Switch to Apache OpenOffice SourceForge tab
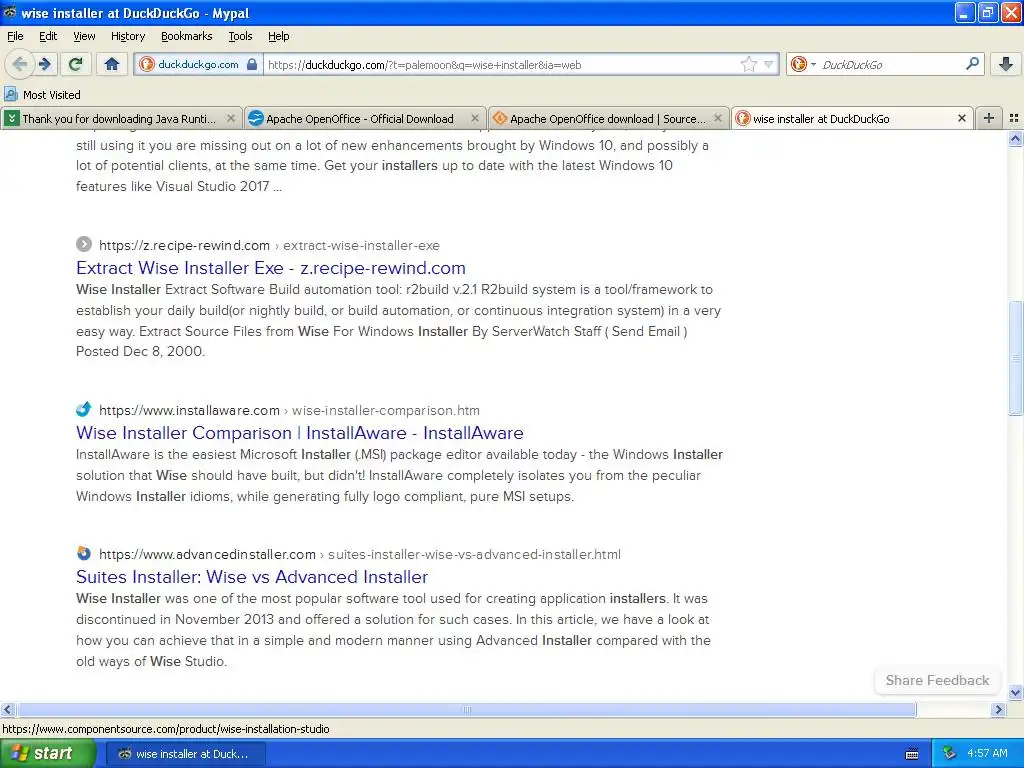 click(607, 118)
